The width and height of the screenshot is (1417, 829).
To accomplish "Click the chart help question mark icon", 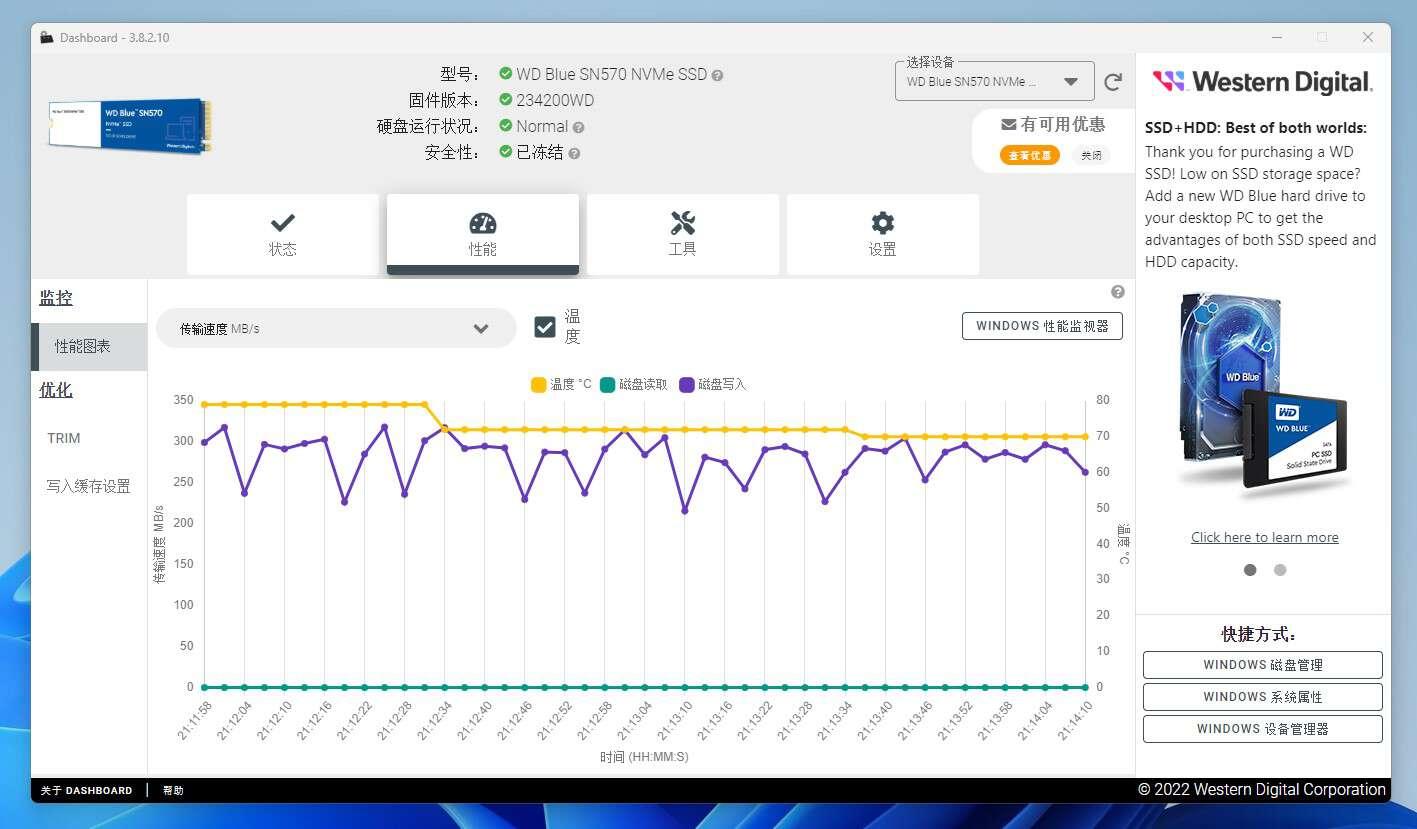I will 1118,292.
